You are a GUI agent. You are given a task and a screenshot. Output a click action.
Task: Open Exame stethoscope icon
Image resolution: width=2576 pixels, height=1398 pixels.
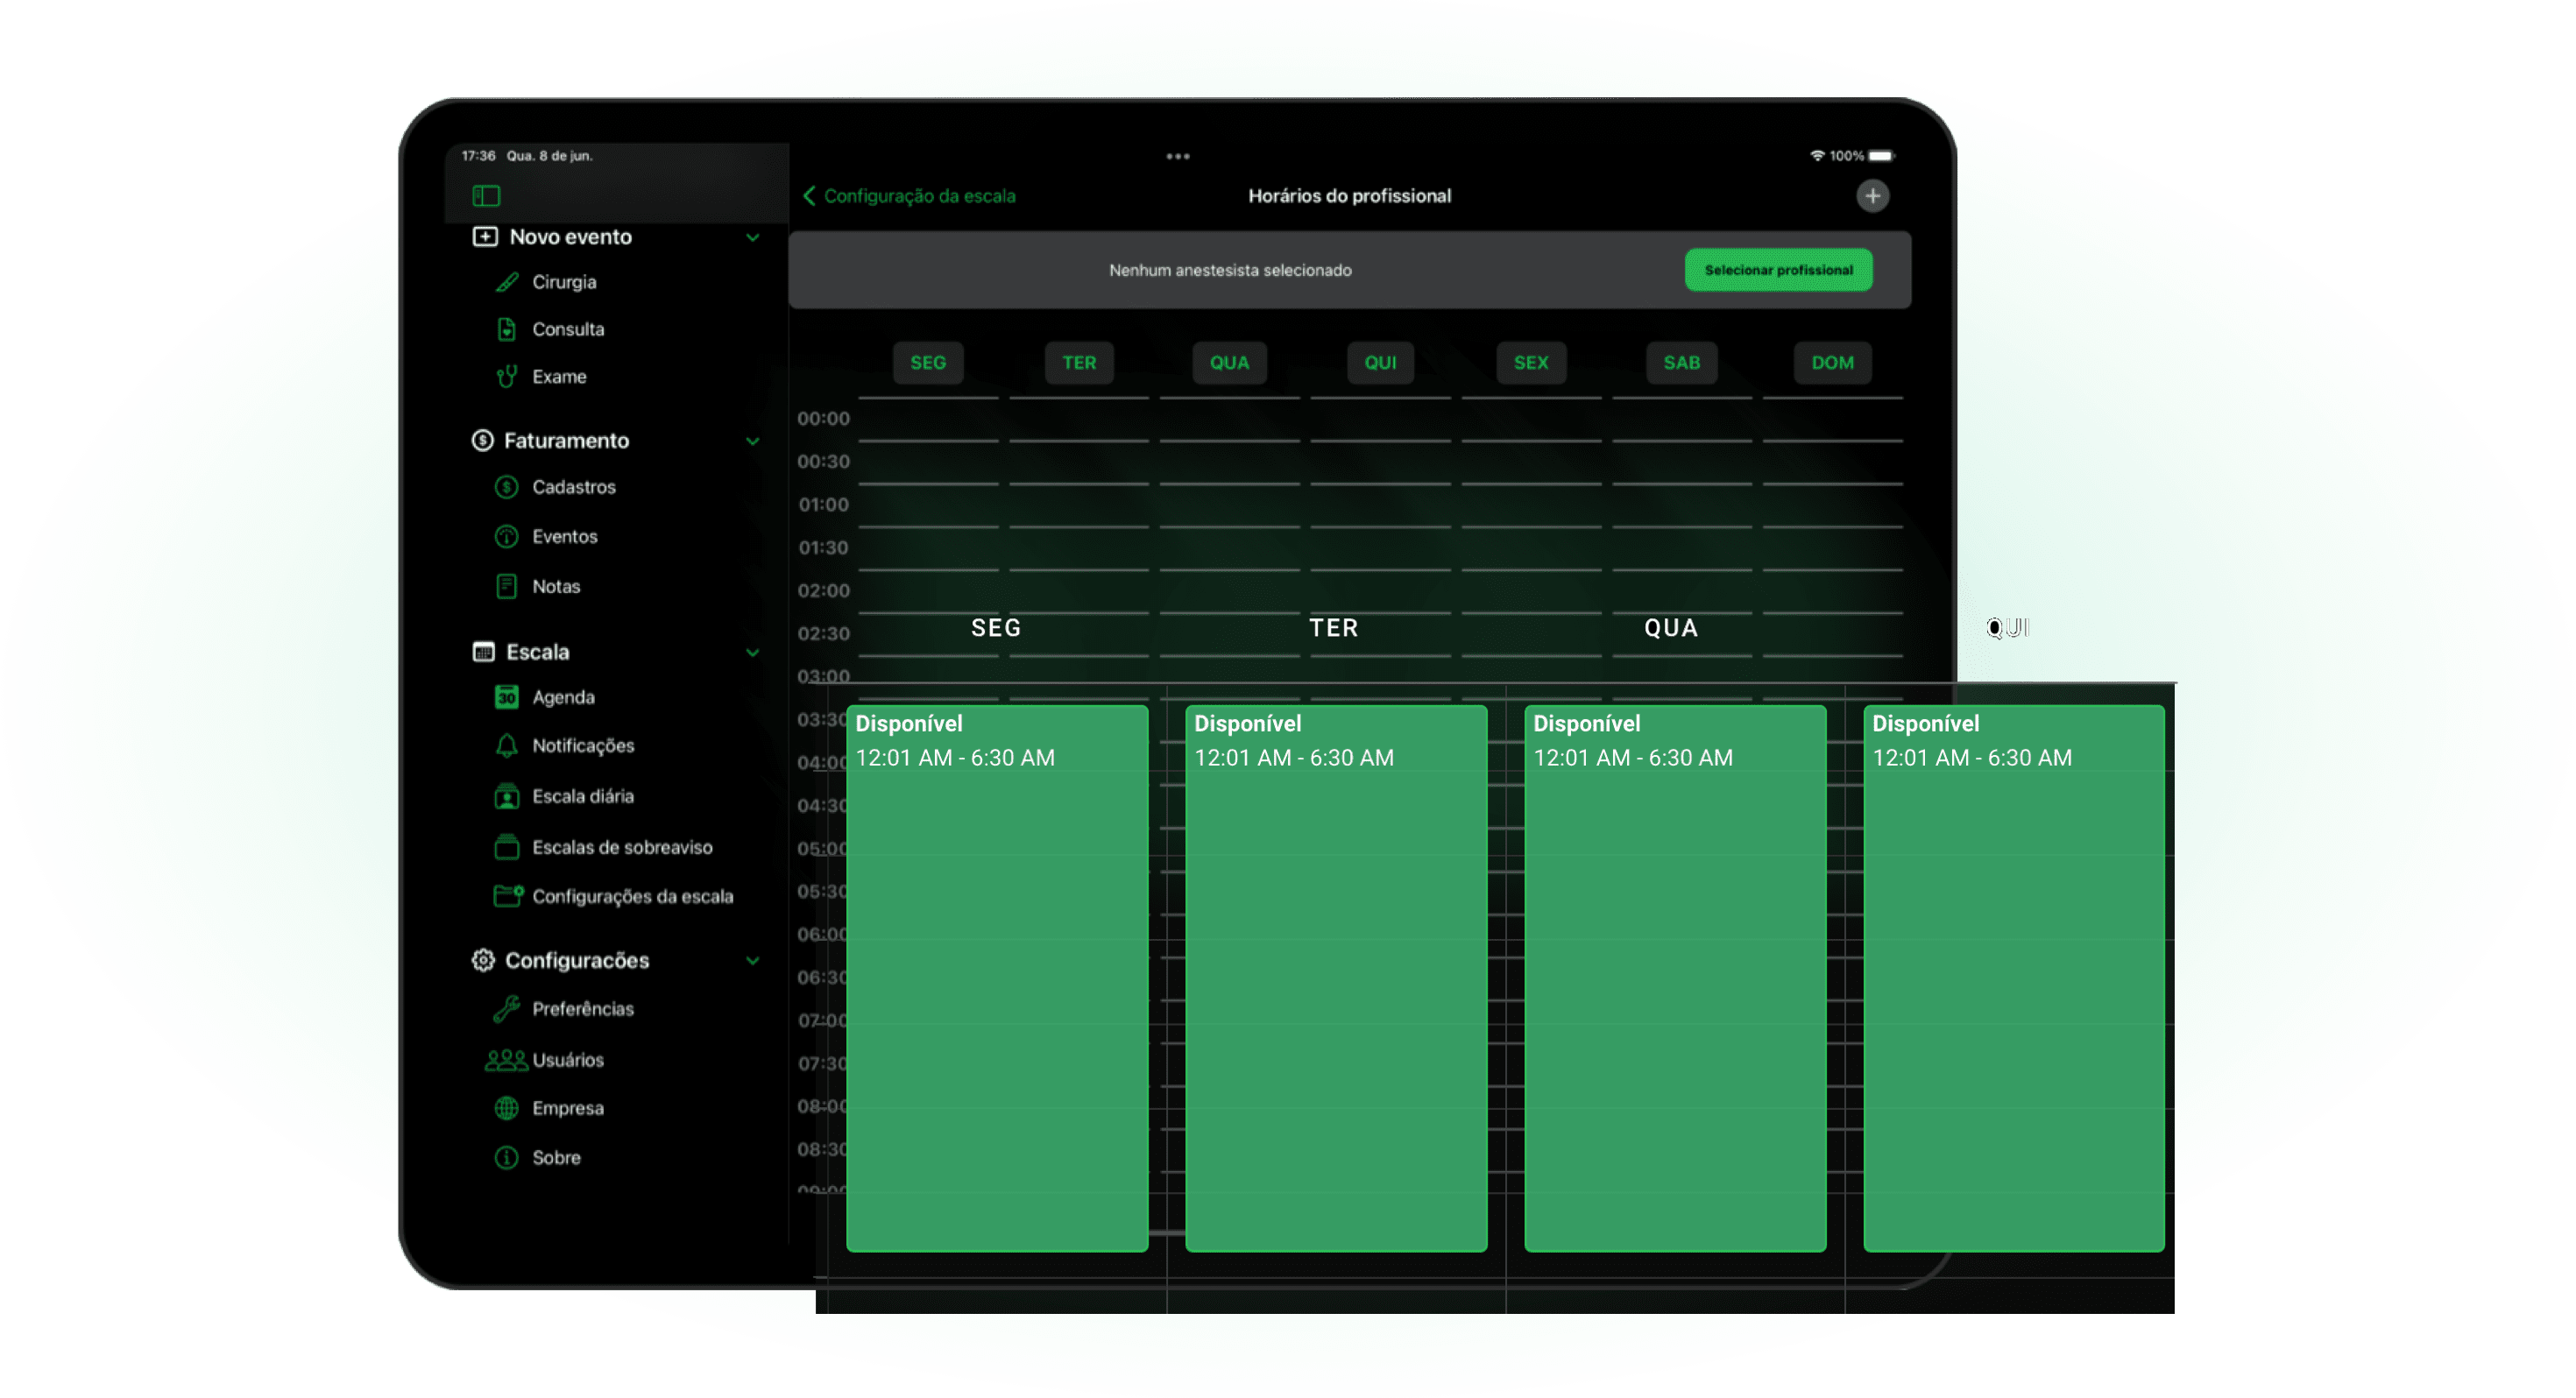point(507,377)
